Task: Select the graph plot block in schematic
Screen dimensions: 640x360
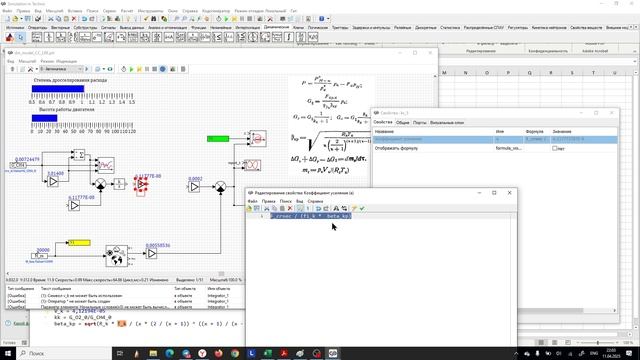Action: click(x=105, y=165)
